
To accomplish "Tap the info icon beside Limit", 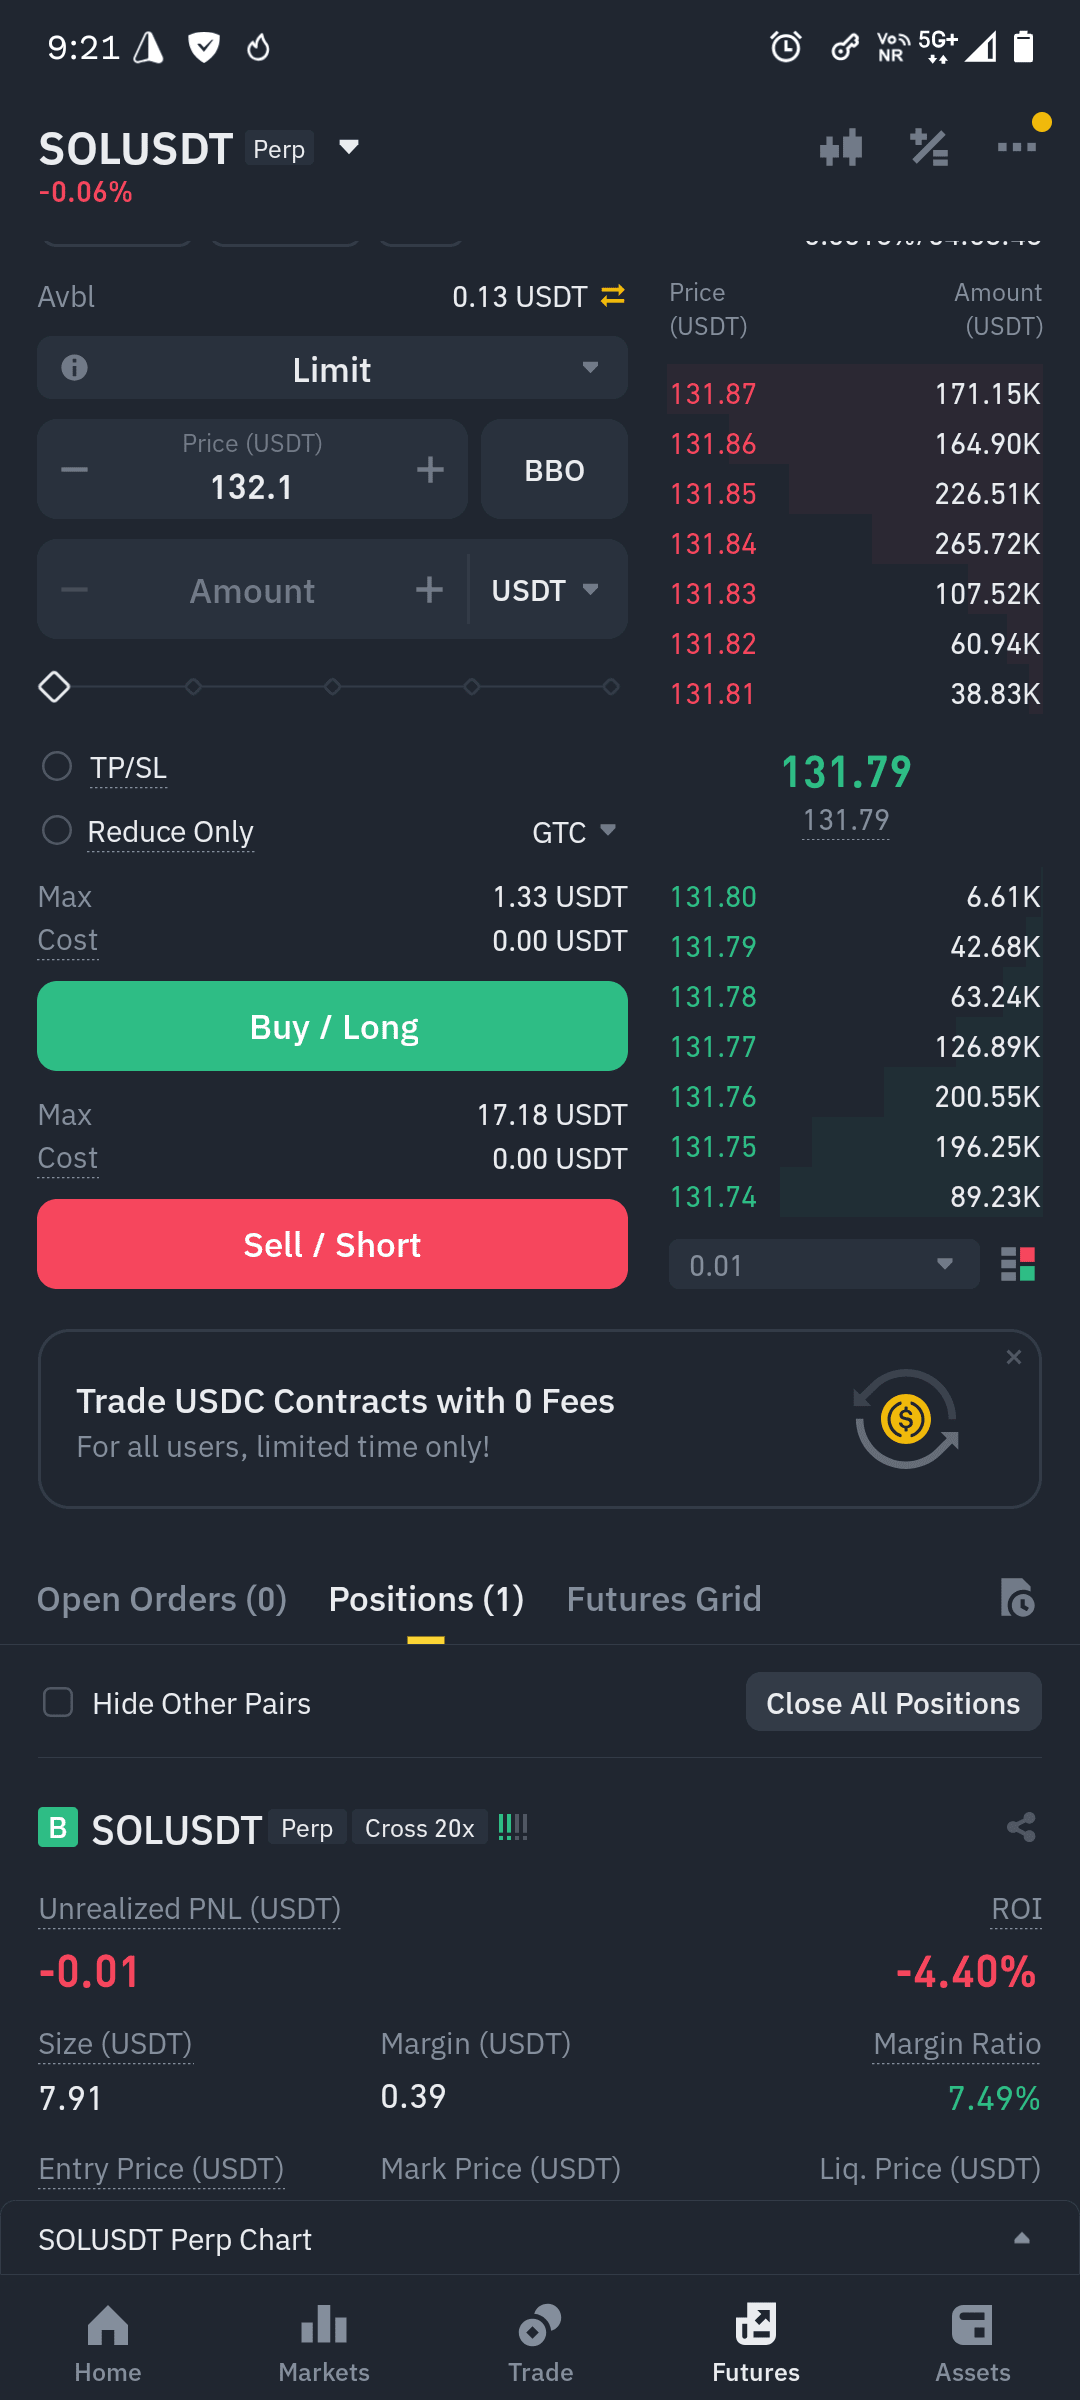I will point(74,368).
